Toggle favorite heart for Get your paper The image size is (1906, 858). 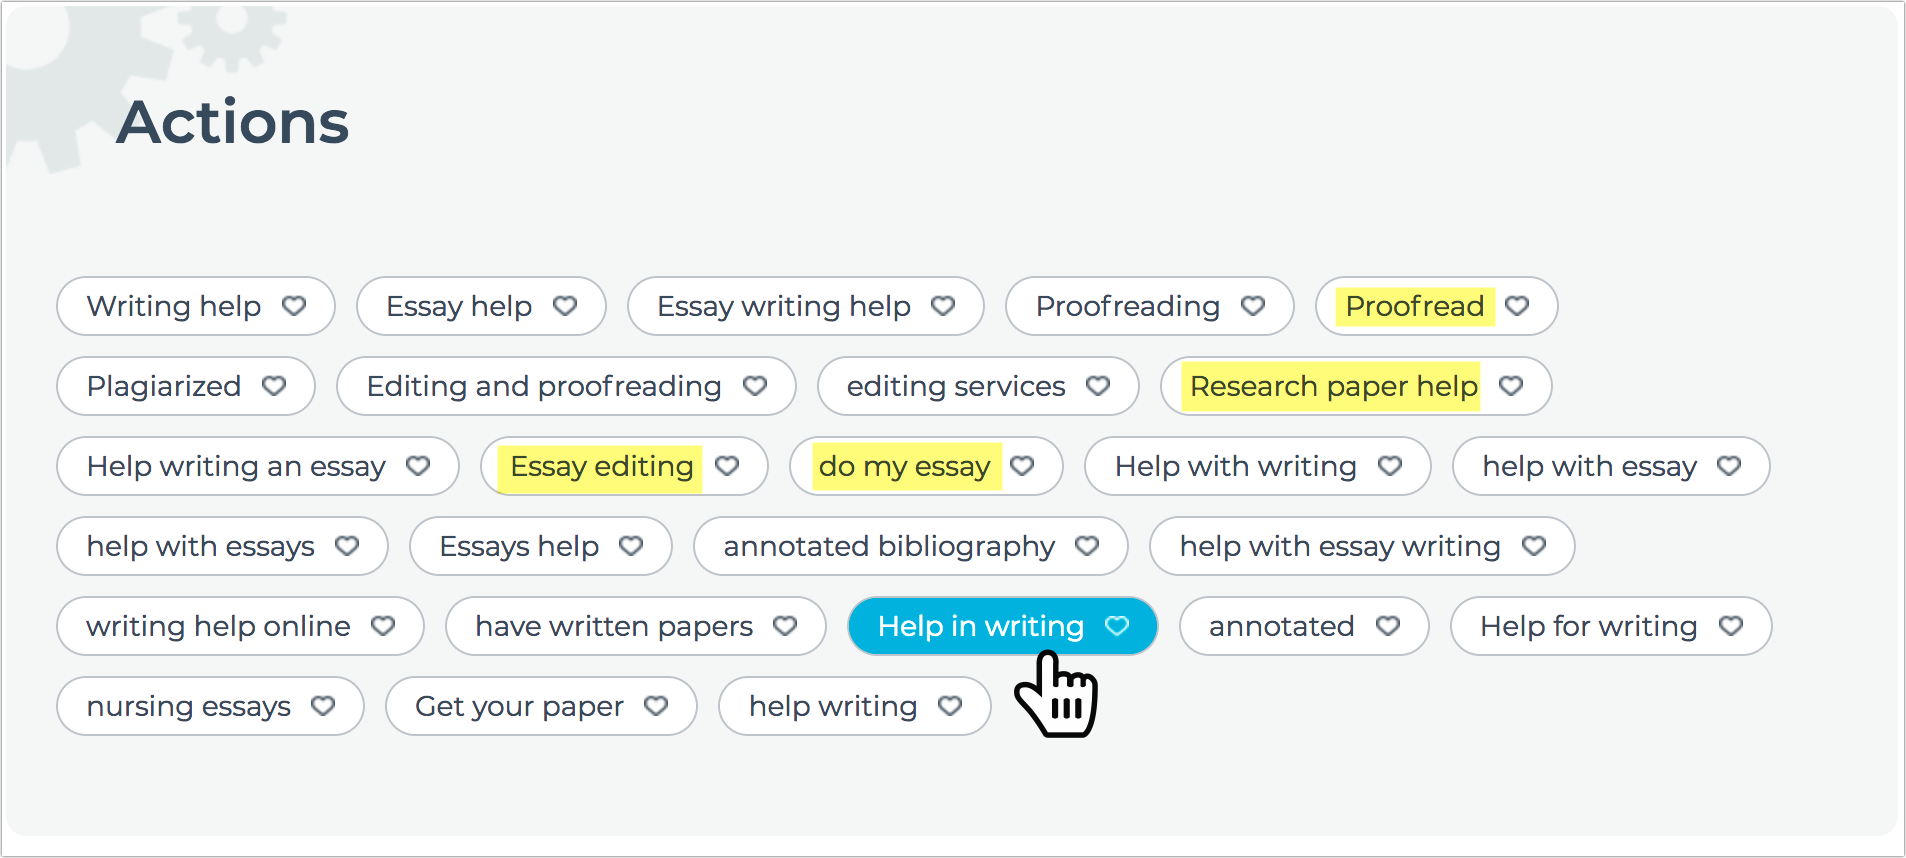[656, 706]
